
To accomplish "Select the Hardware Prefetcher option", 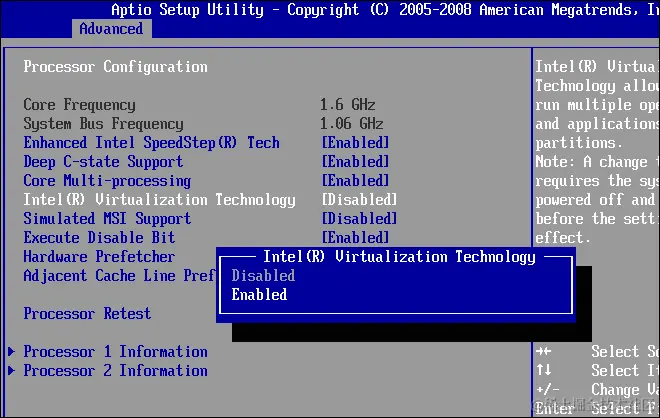I will [99, 256].
